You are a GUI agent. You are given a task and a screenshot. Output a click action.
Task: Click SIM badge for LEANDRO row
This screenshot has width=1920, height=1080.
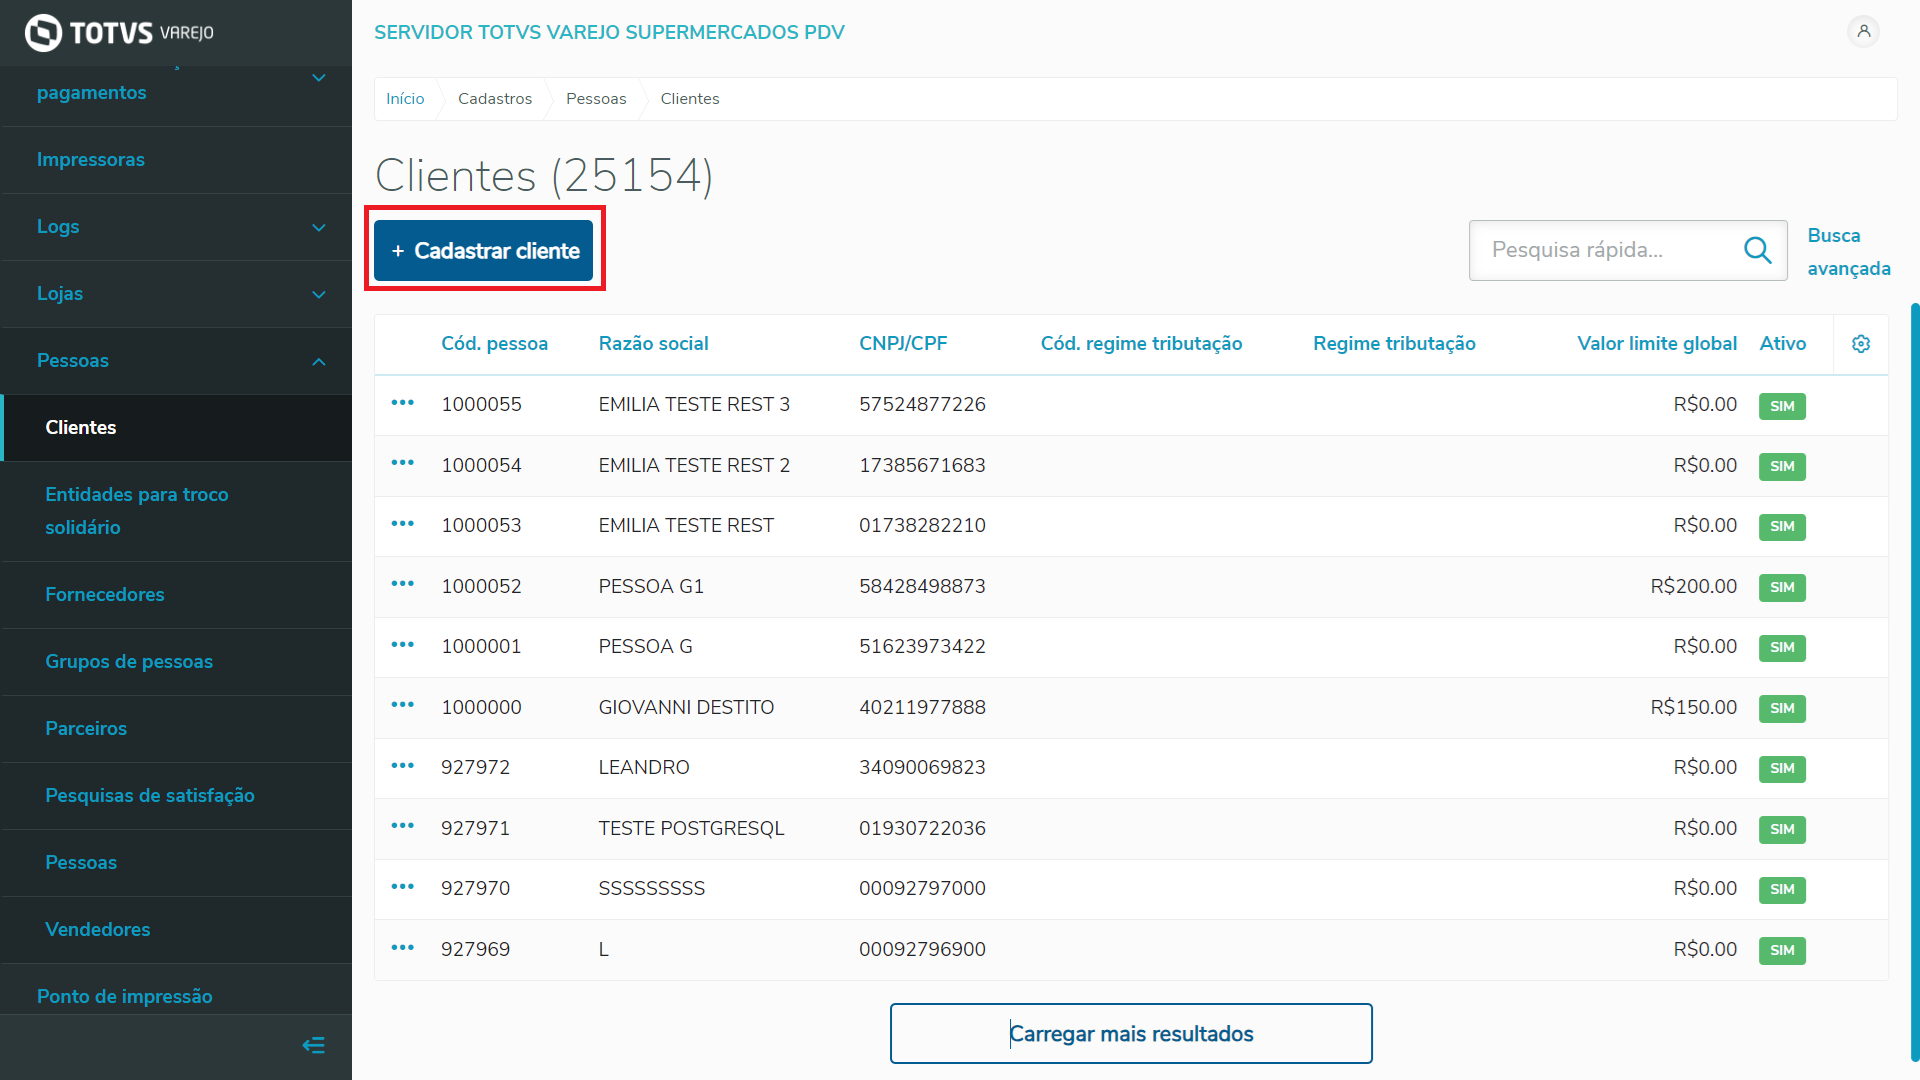click(x=1781, y=768)
